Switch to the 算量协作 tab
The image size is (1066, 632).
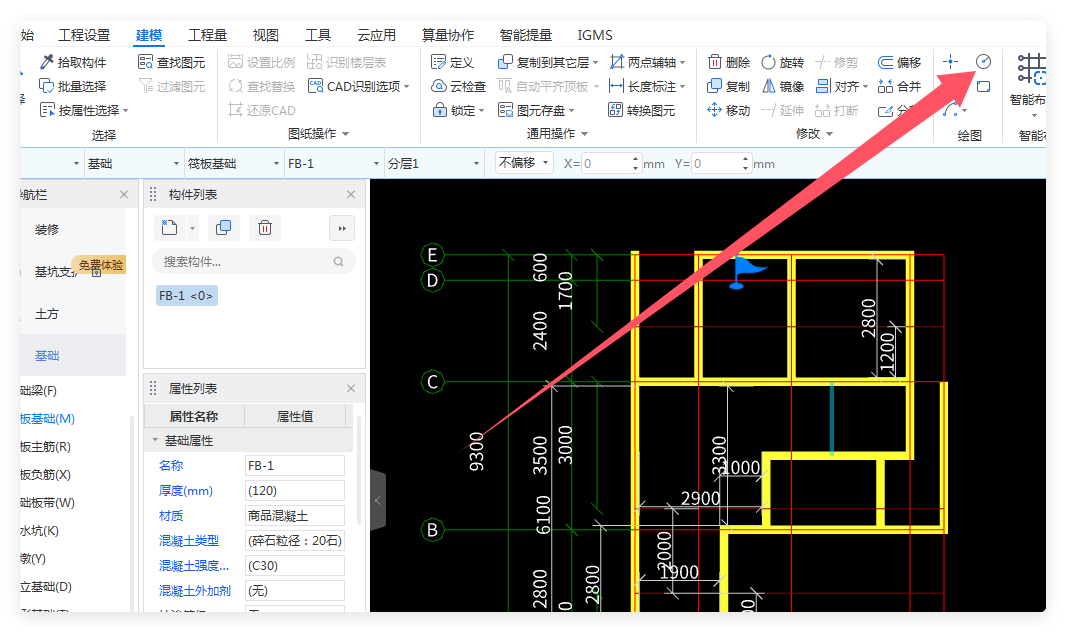tap(448, 35)
